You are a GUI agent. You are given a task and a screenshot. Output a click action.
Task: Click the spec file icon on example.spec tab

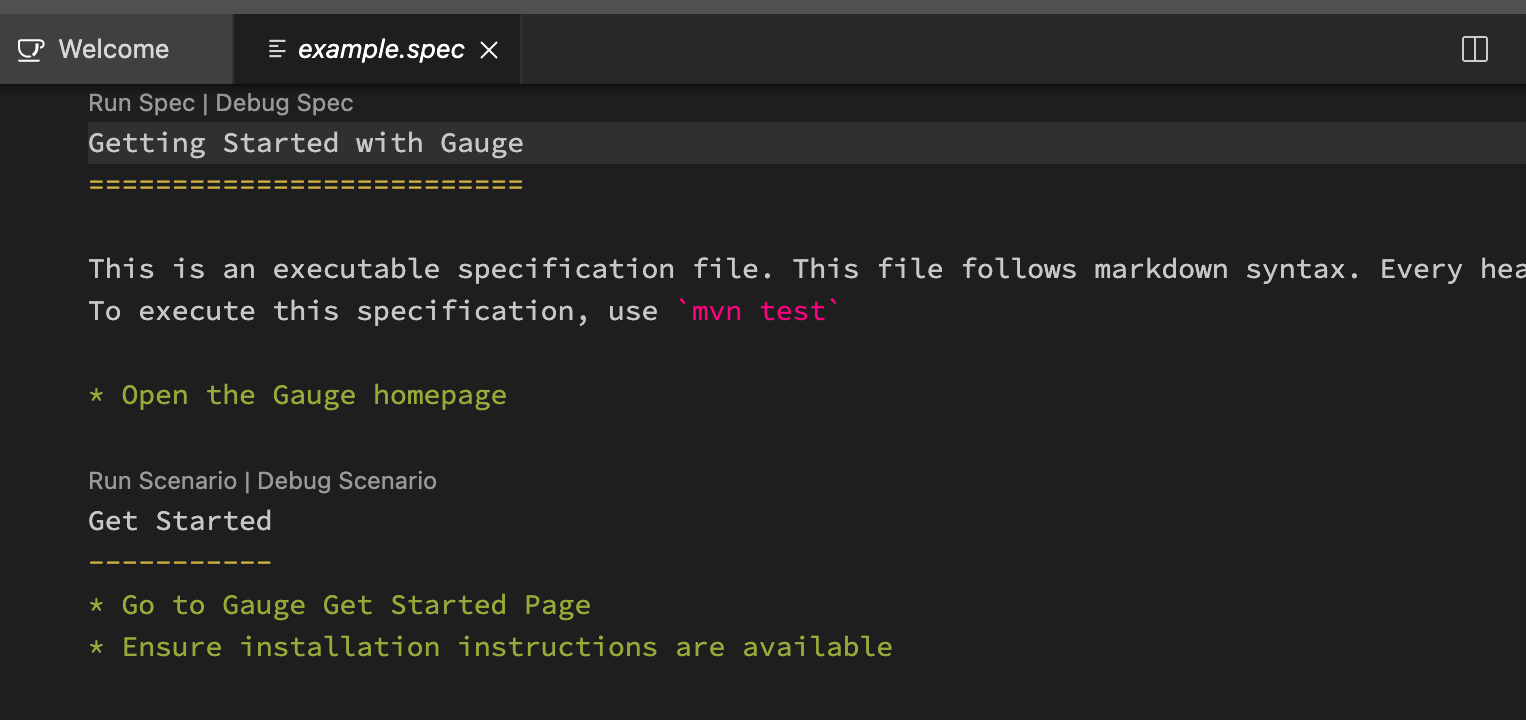pyautogui.click(x=276, y=48)
